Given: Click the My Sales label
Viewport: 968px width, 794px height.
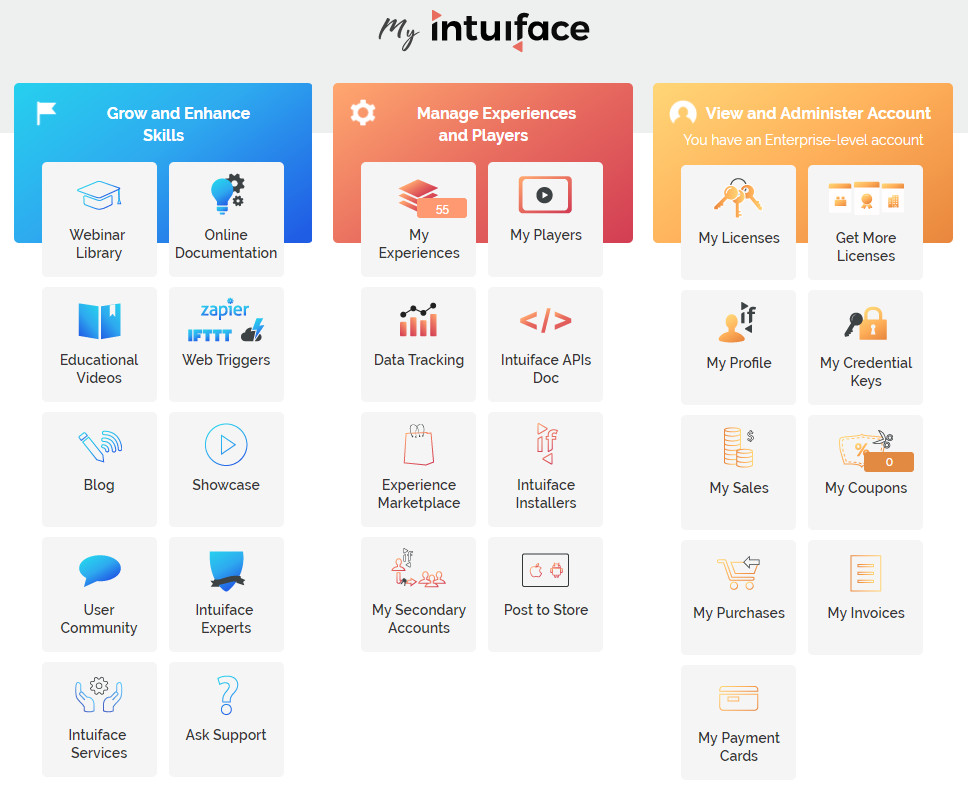Looking at the screenshot, I should 739,488.
